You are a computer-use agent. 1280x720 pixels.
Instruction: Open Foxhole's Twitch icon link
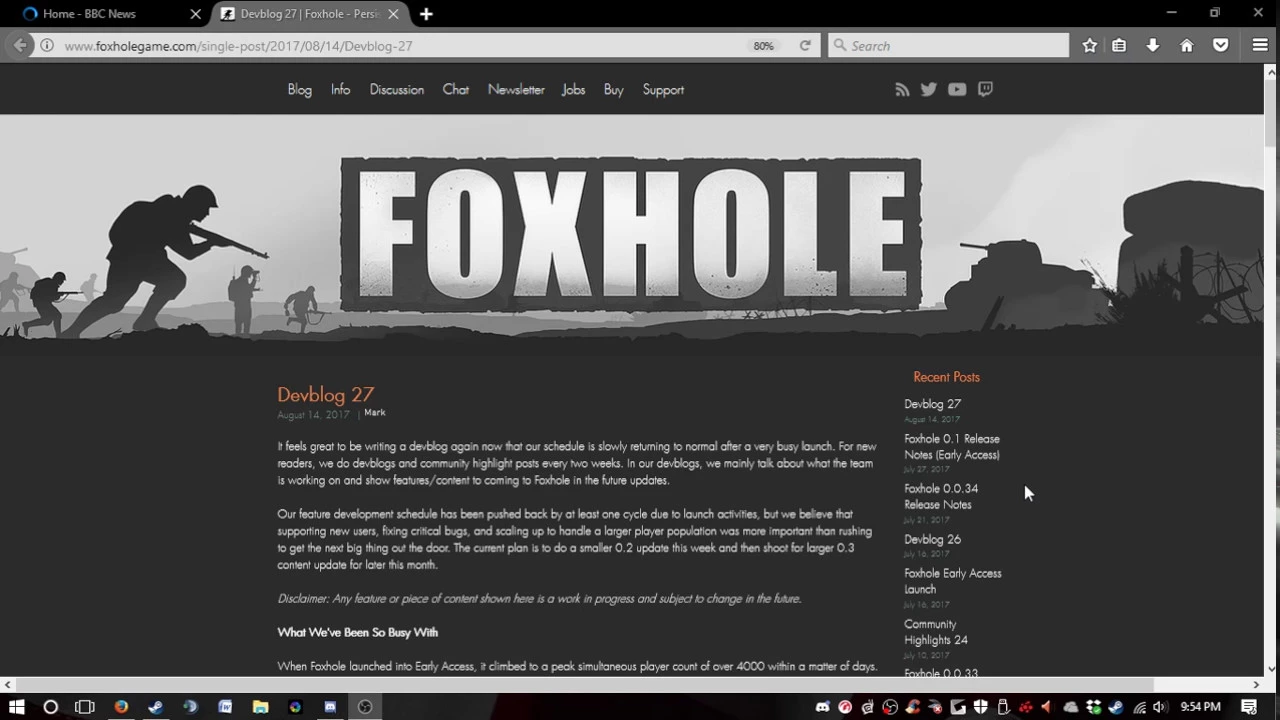click(985, 89)
